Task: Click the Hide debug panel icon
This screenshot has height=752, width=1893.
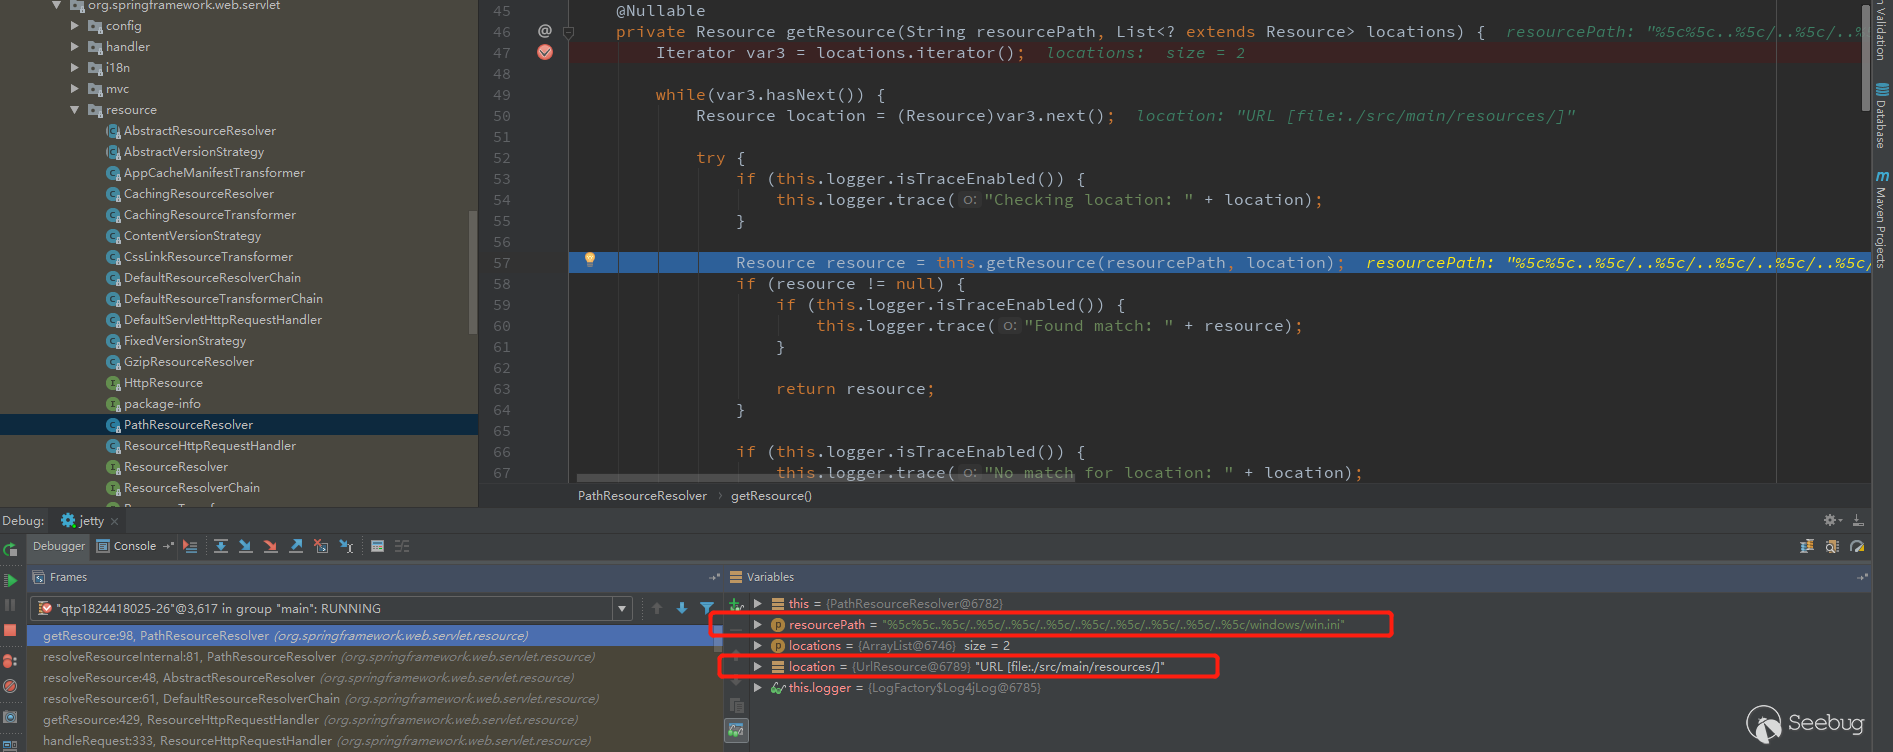Action: (x=1858, y=520)
